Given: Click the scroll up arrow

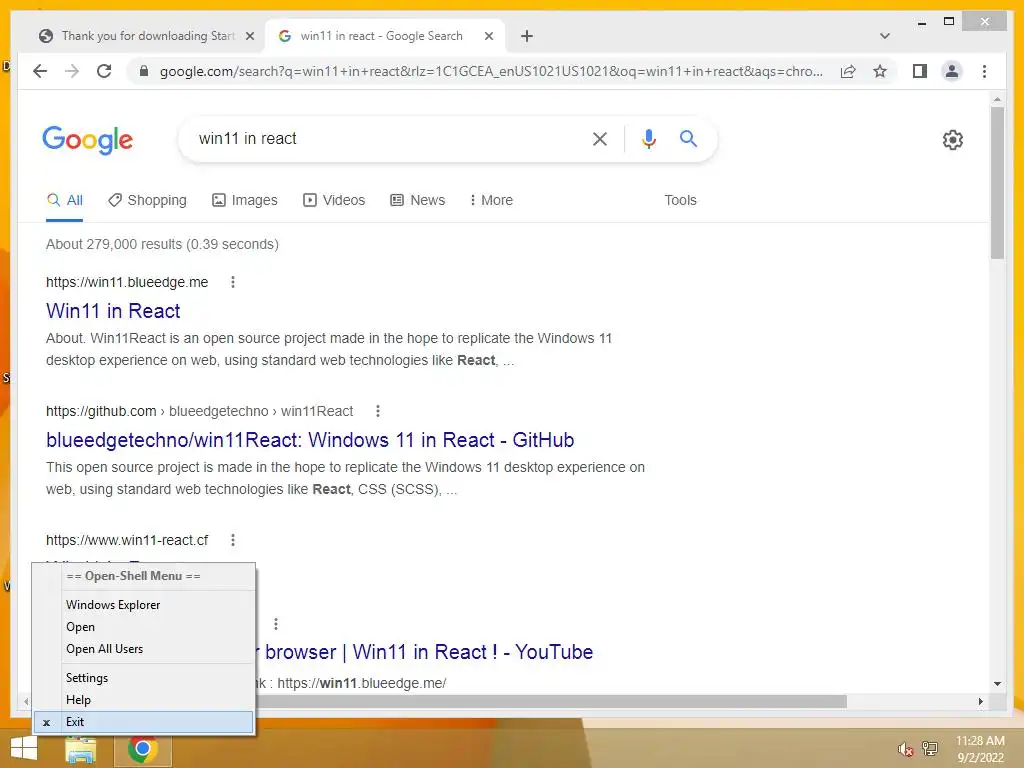Looking at the screenshot, I should tap(997, 99).
